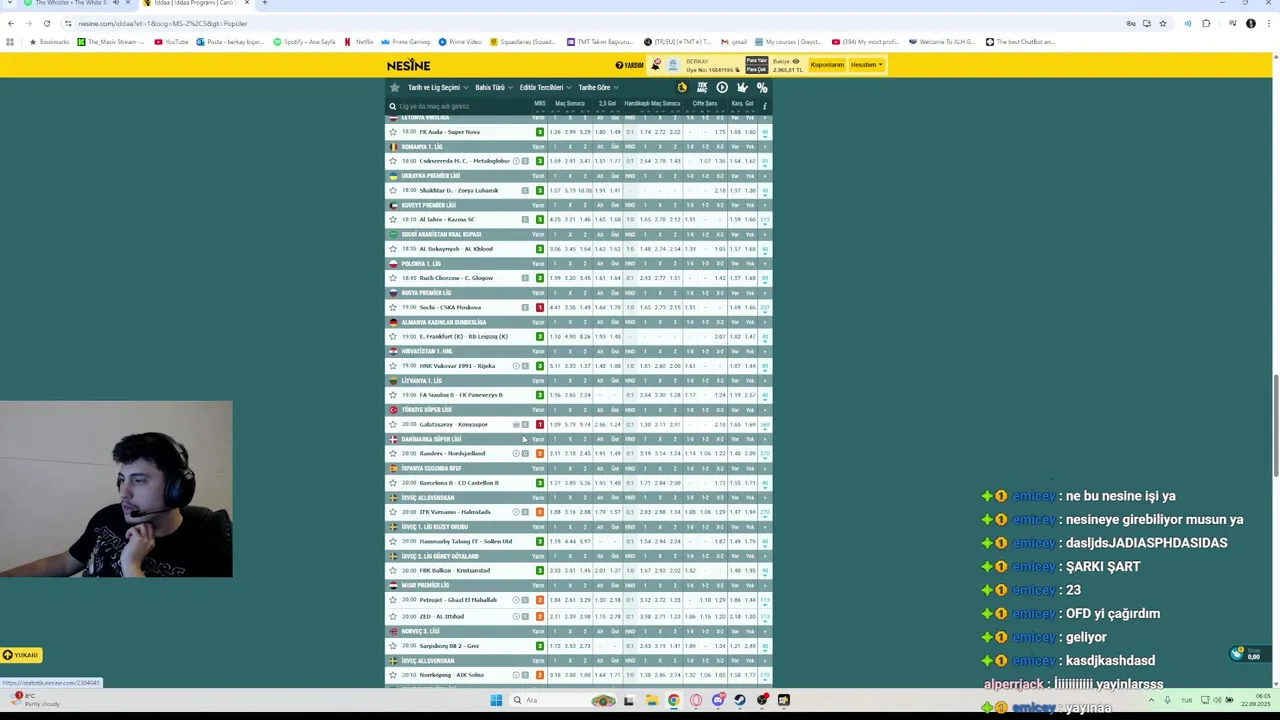
Task: Select odds 4.41 for Sochi win
Action: point(555,307)
